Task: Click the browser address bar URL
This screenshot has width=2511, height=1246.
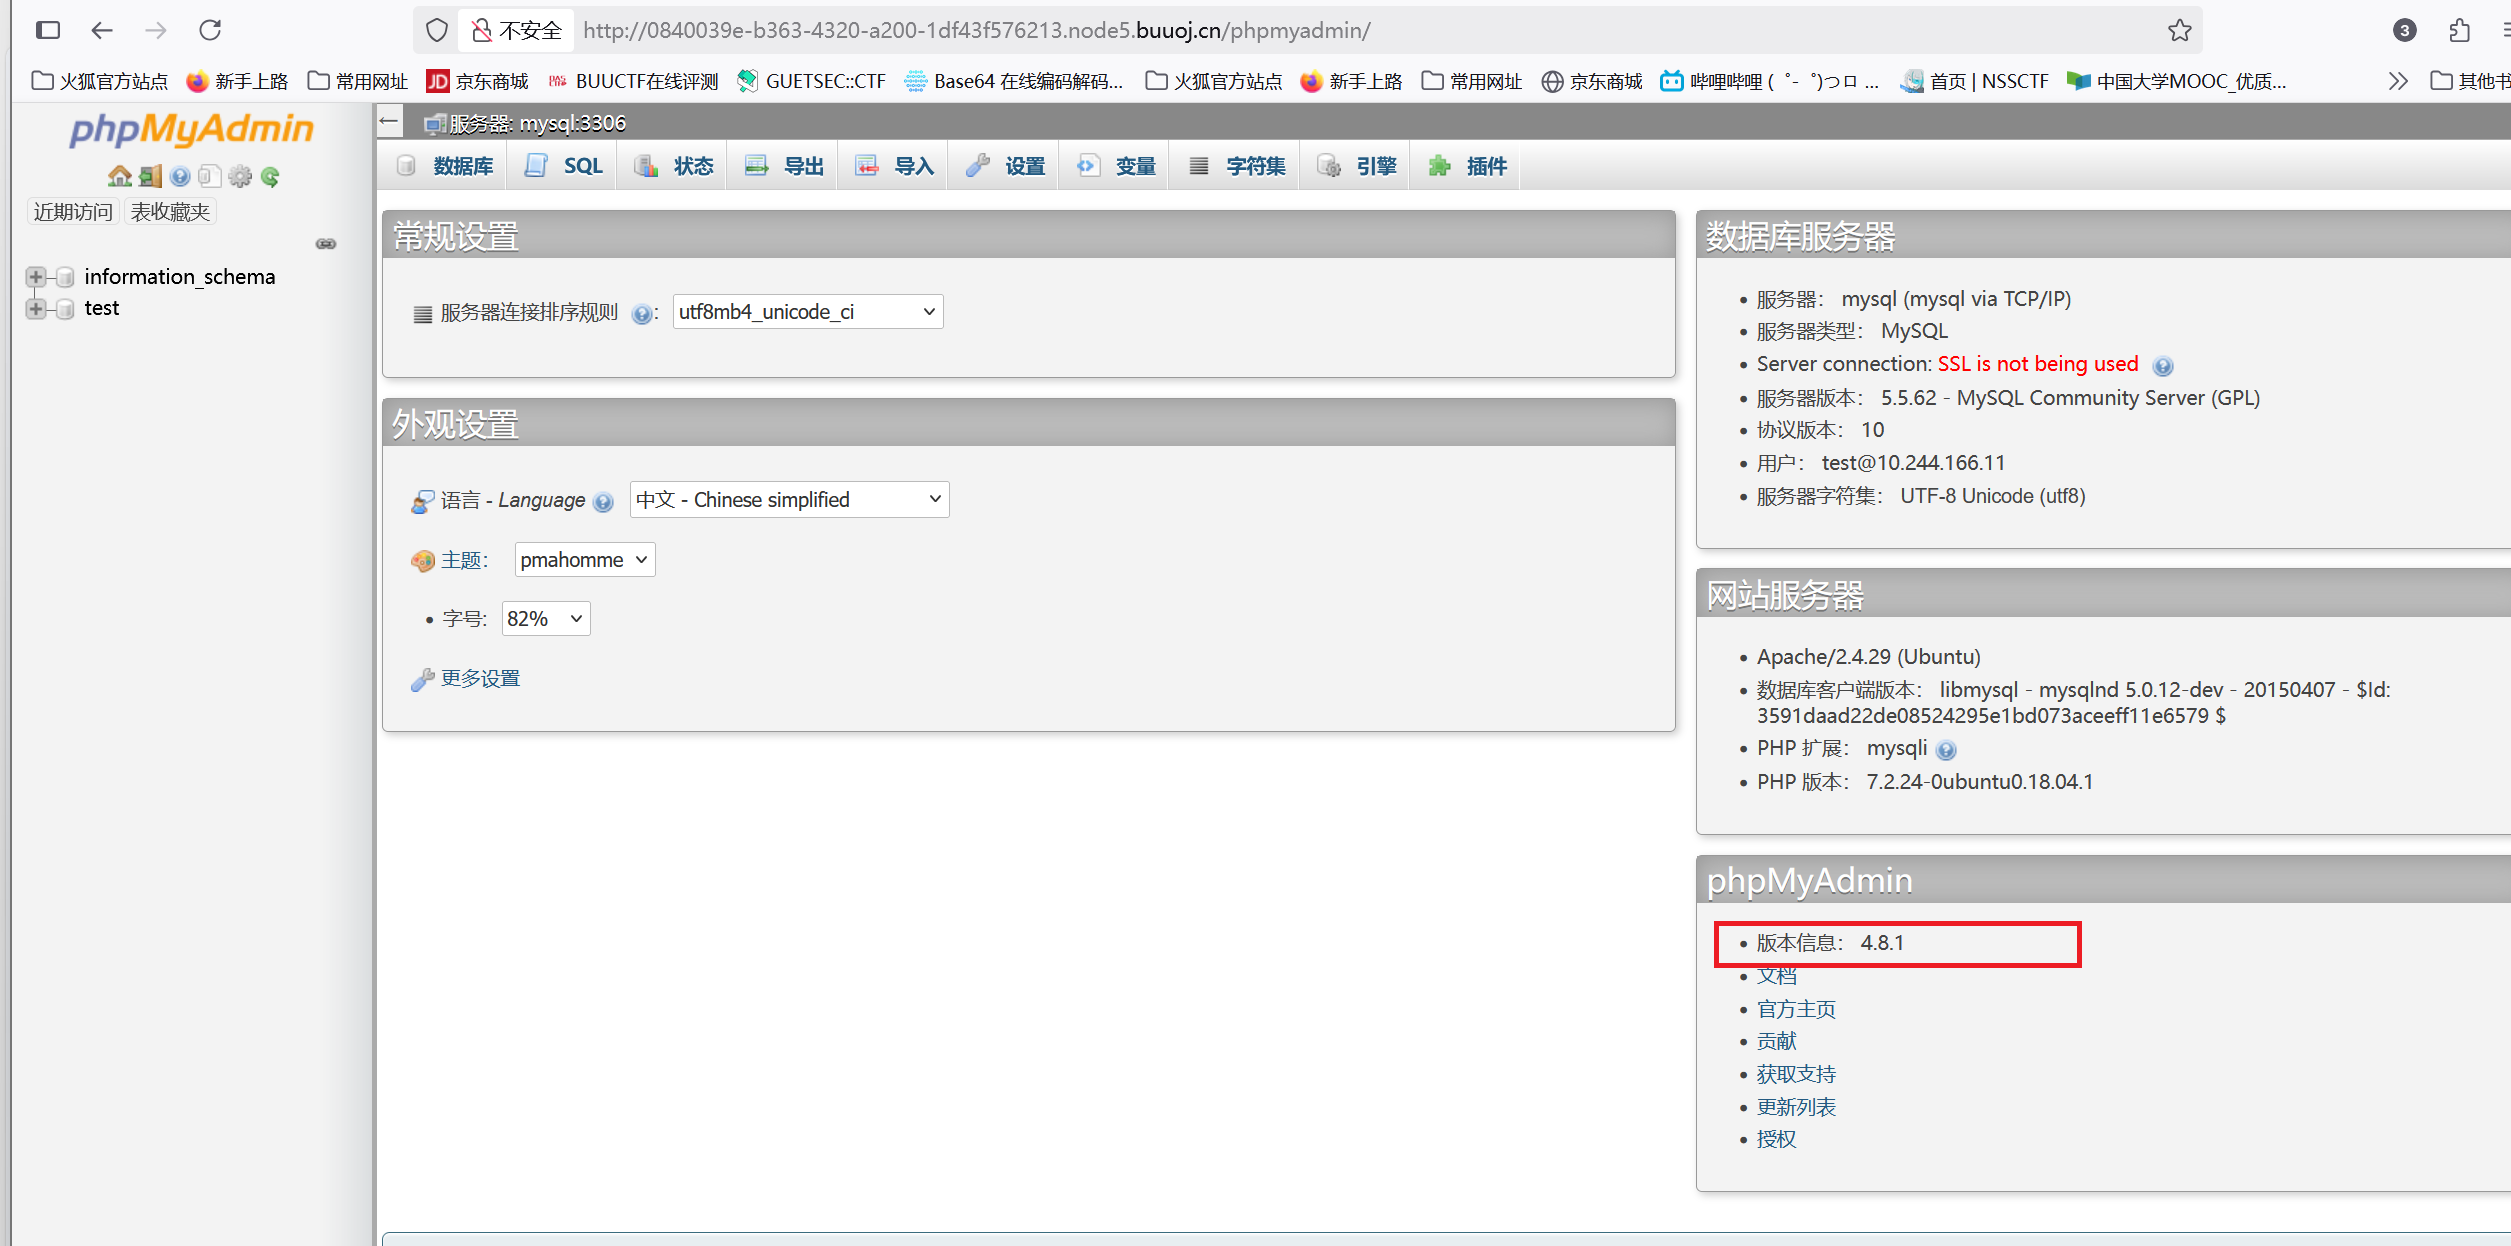Action: click(977, 30)
